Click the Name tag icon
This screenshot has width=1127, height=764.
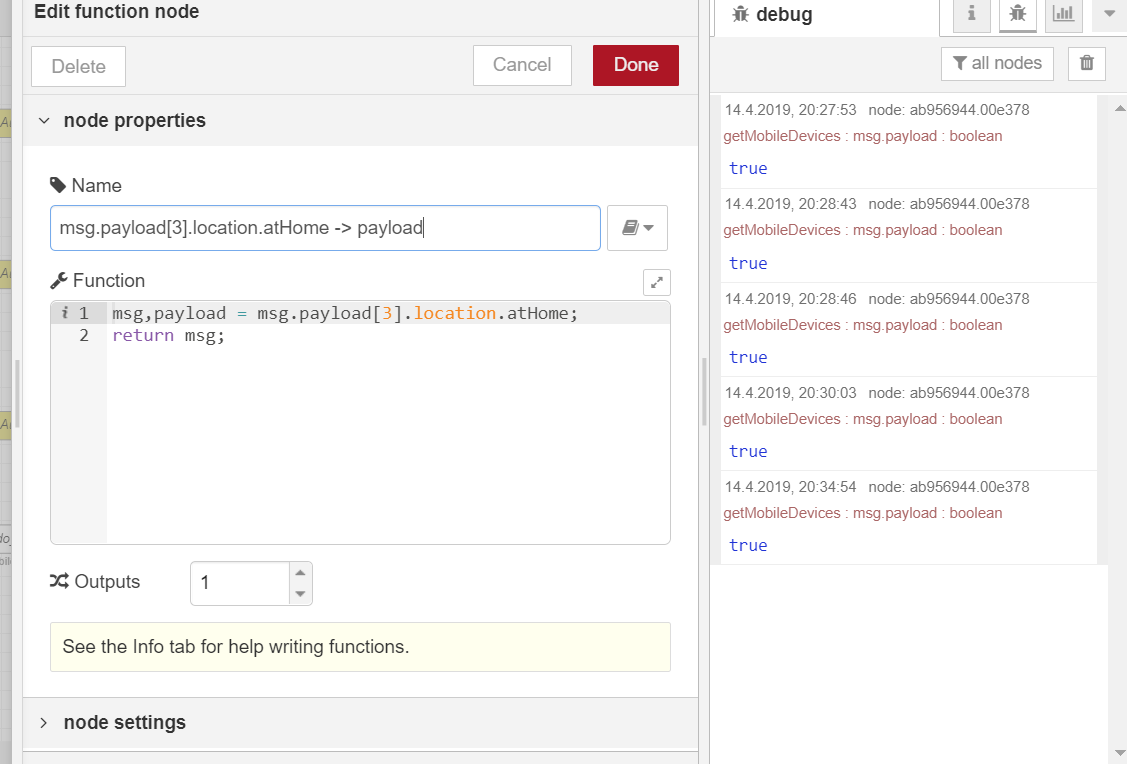[x=58, y=185]
